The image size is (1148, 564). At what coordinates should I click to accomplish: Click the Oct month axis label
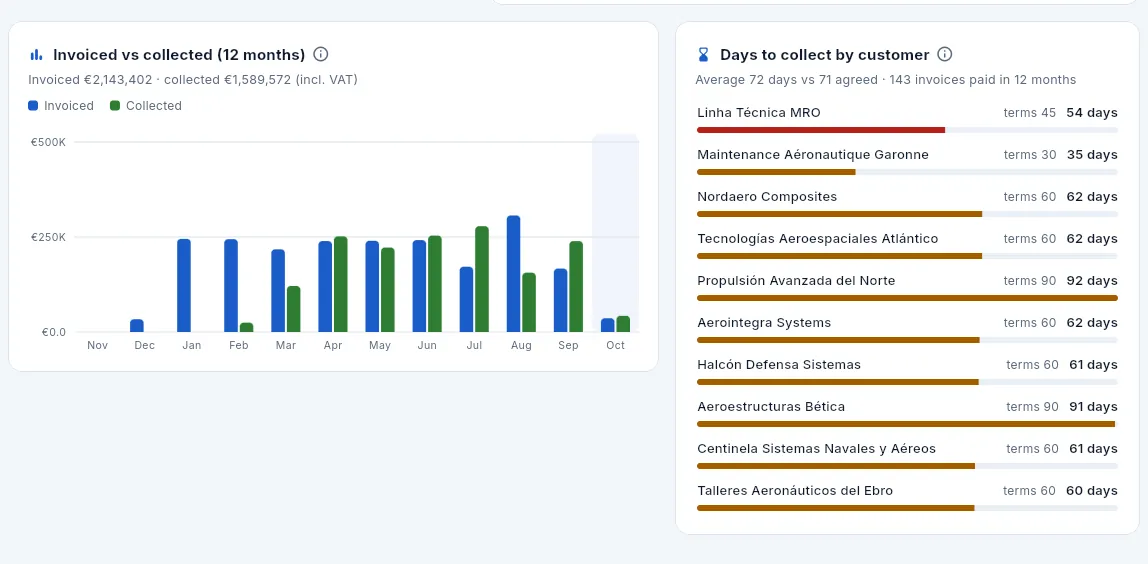pyautogui.click(x=615, y=345)
